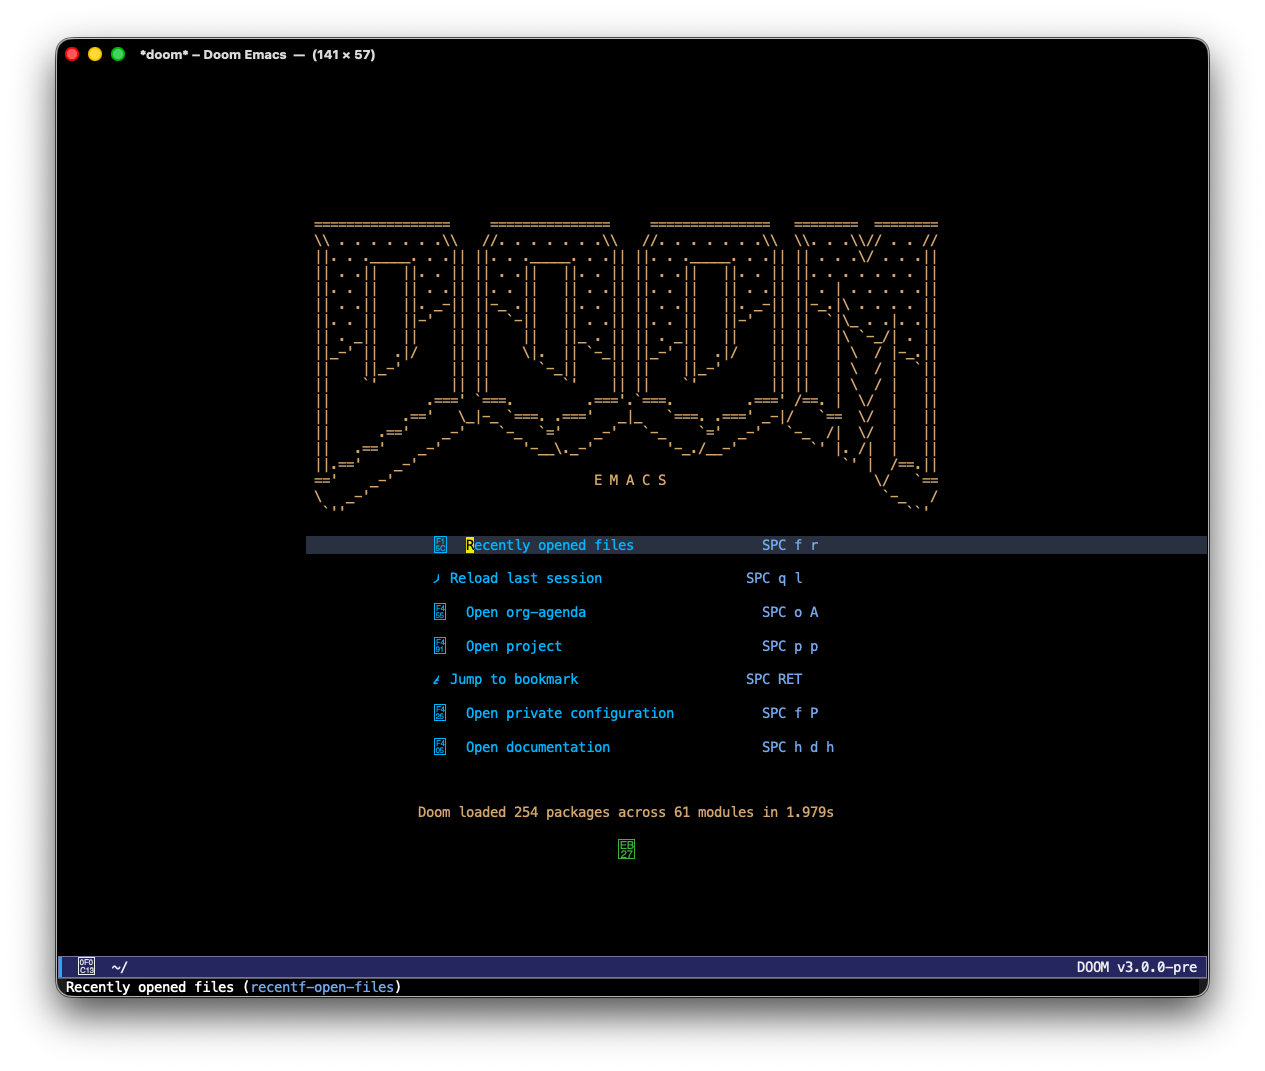Screen dimensions: 1265x1071
Task: Click the icon left of Reload last session
Action: pos(436,579)
